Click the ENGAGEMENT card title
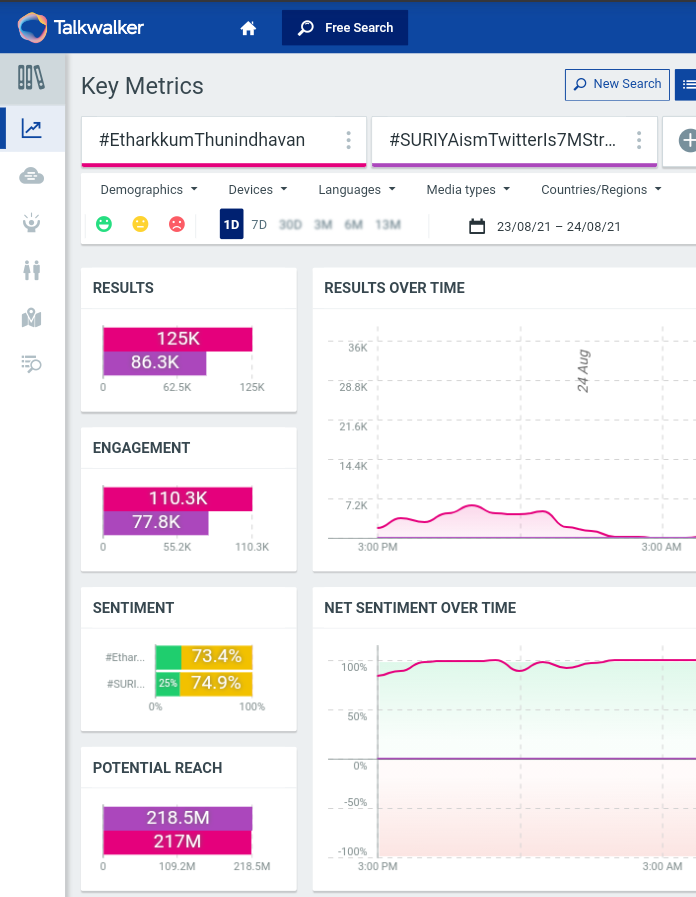The width and height of the screenshot is (696, 897). 141,448
